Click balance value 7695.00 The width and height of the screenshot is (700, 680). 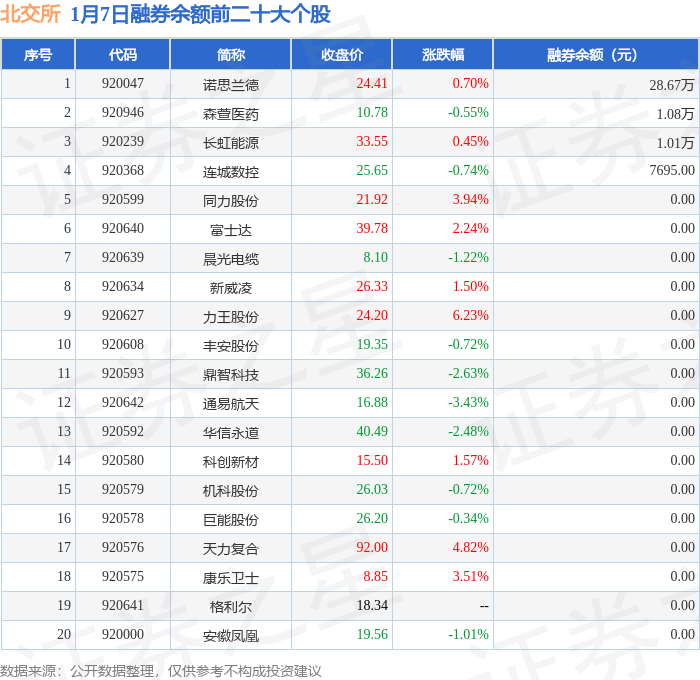[672, 171]
